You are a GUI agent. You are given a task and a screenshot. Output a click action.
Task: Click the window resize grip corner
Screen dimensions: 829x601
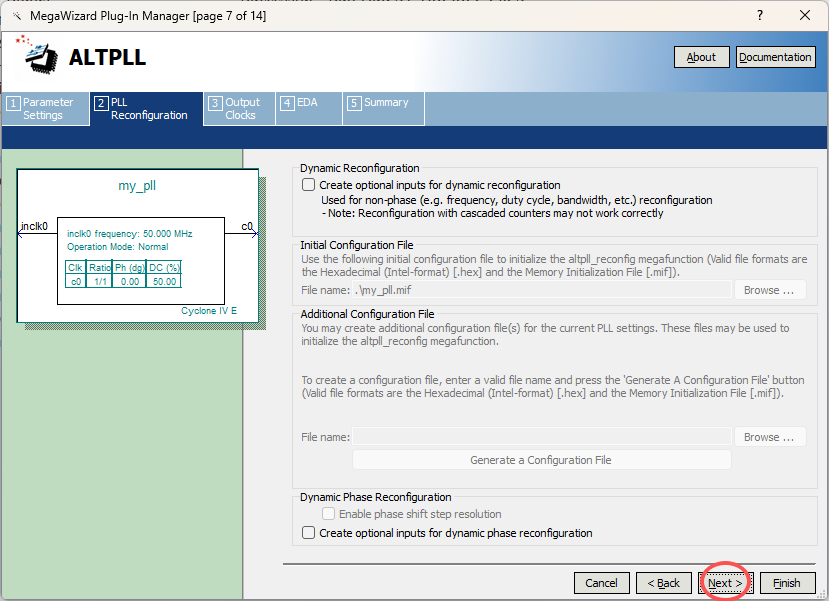click(821, 593)
